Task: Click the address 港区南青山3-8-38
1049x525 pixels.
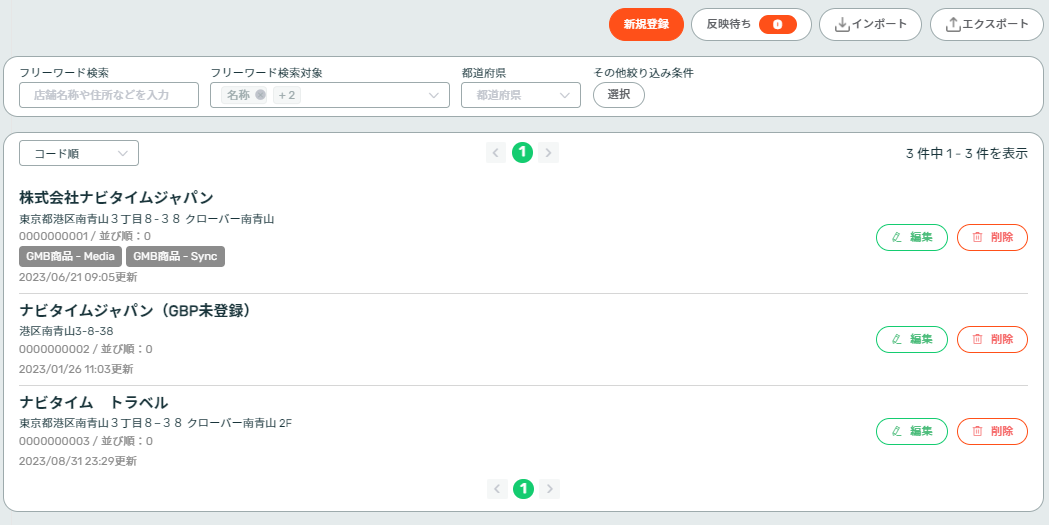Action: tap(66, 331)
